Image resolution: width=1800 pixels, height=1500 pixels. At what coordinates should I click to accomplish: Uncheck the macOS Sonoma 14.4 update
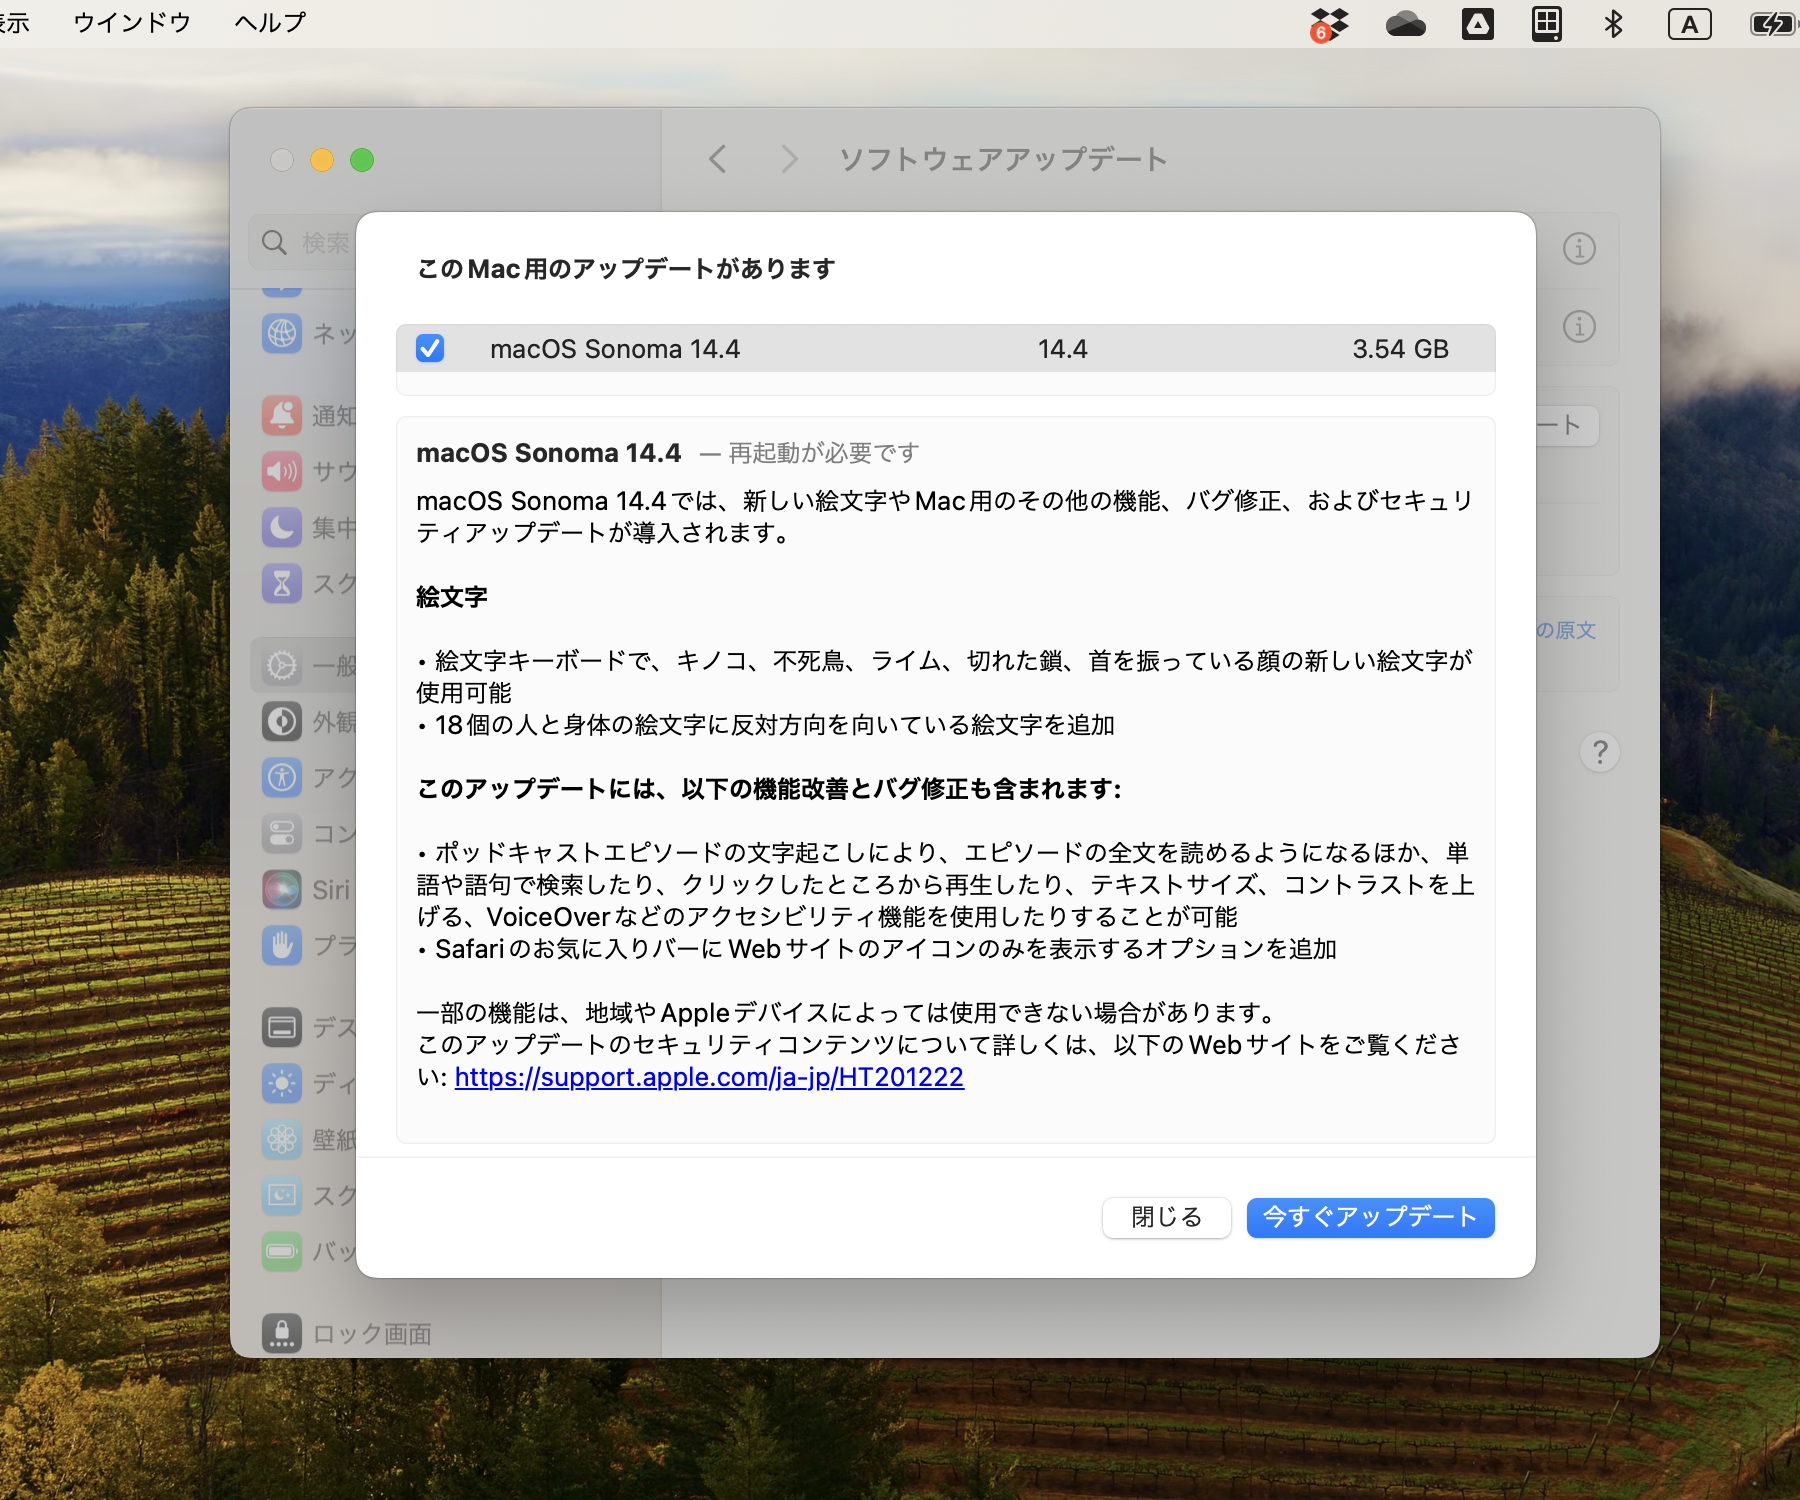click(x=430, y=348)
